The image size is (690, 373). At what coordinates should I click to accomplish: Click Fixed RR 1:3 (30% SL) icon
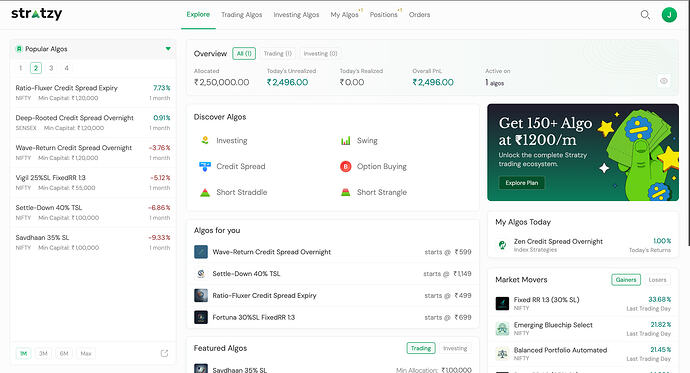(502, 304)
